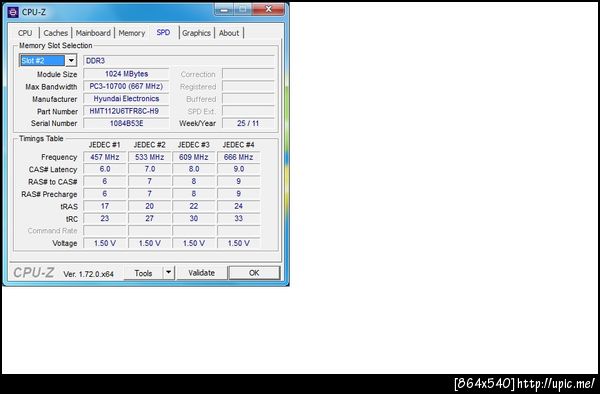Click the empty Correction field
This screenshot has height=394, width=600.
click(x=248, y=74)
